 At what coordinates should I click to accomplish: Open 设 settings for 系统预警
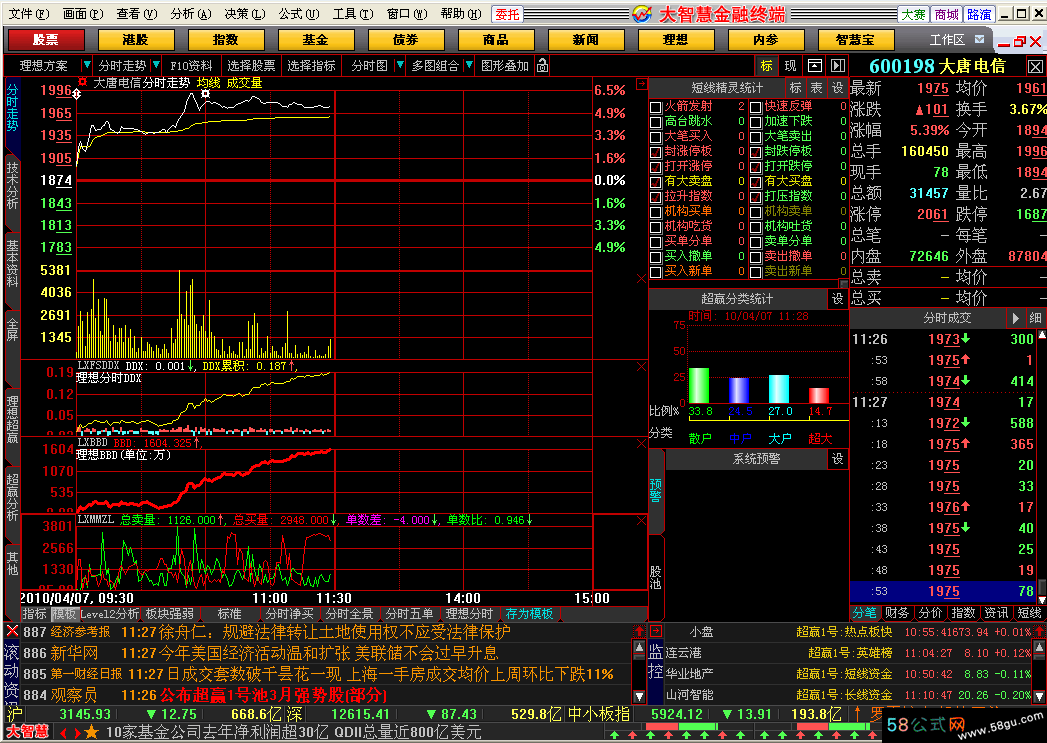coord(837,459)
